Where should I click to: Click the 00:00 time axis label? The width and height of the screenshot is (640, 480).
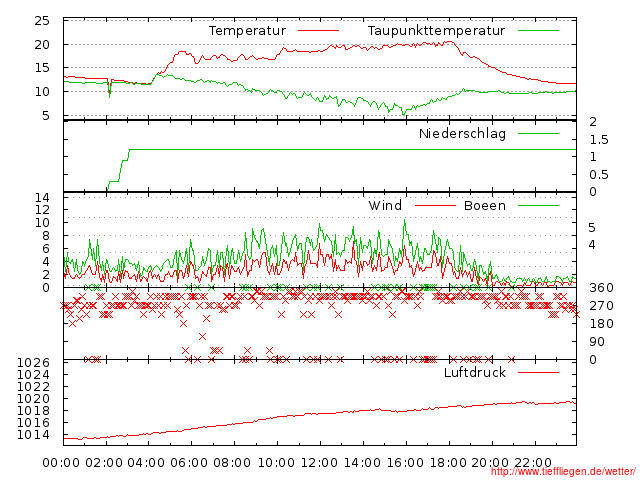[x=61, y=463]
